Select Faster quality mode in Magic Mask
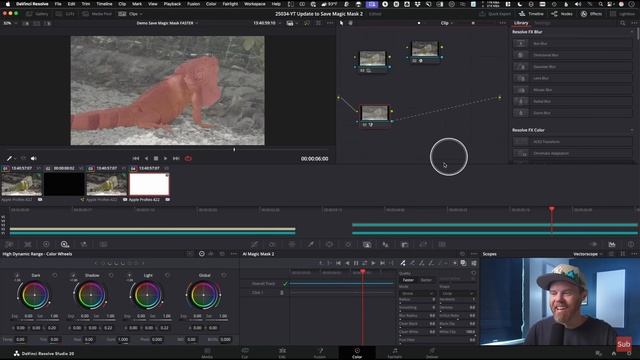Image resolution: width=640 pixels, height=360 pixels. (x=408, y=280)
